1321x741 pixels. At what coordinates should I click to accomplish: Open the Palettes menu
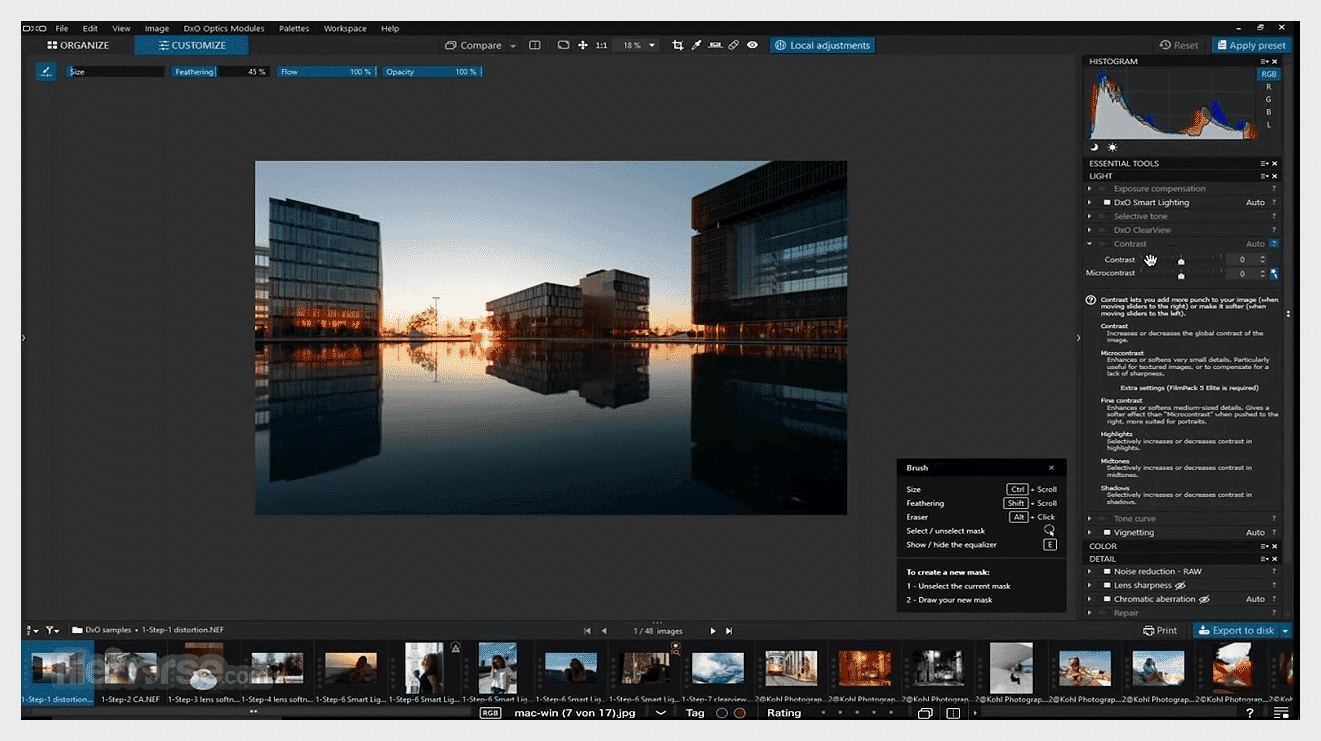294,28
